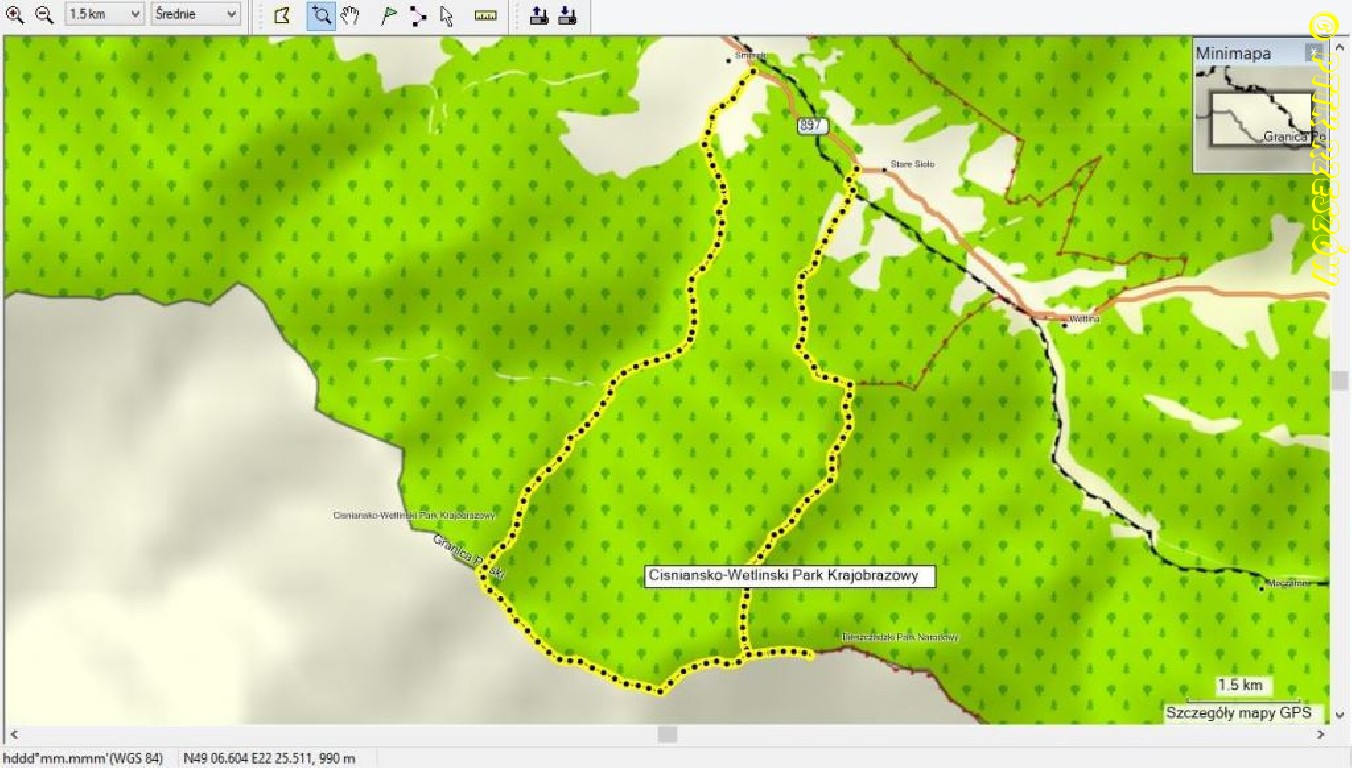Select the distance ruler tool

485,16
